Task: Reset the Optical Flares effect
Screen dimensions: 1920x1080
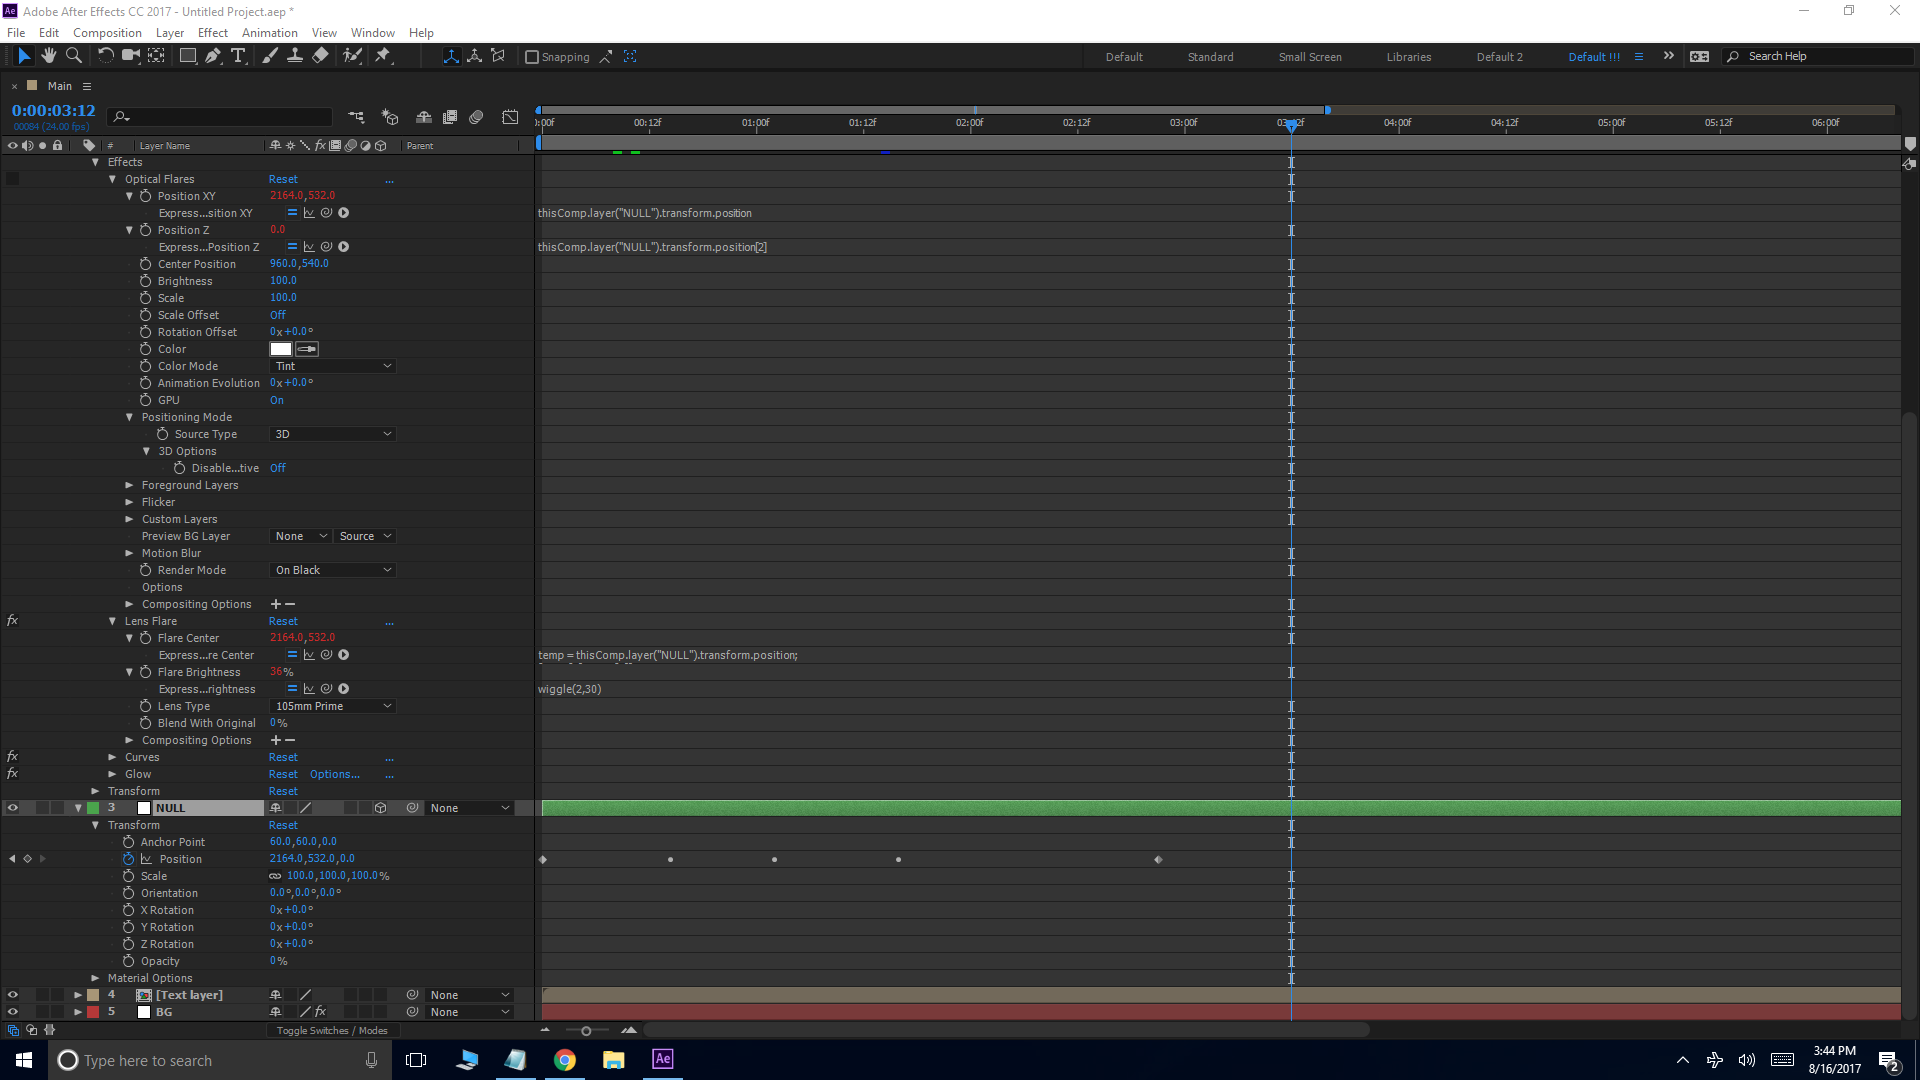Action: [283, 179]
